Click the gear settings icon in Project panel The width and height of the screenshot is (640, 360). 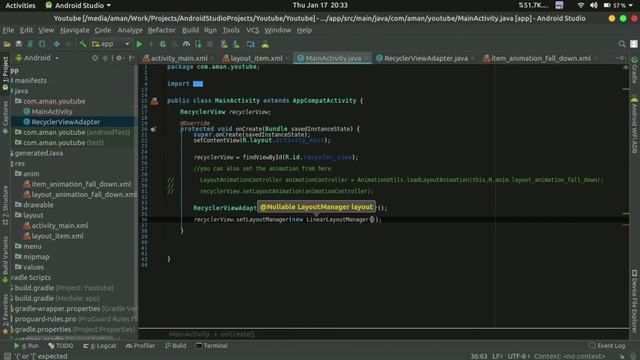point(119,58)
